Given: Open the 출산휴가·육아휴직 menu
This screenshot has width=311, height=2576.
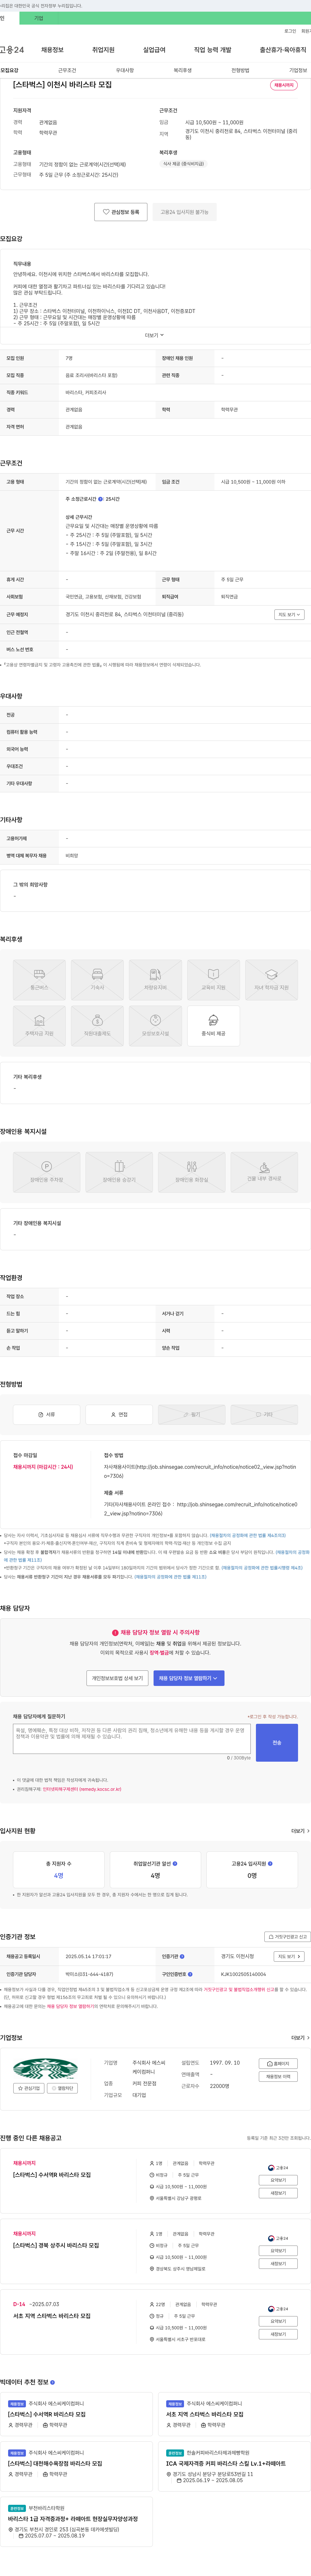Looking at the screenshot, I should click(283, 50).
